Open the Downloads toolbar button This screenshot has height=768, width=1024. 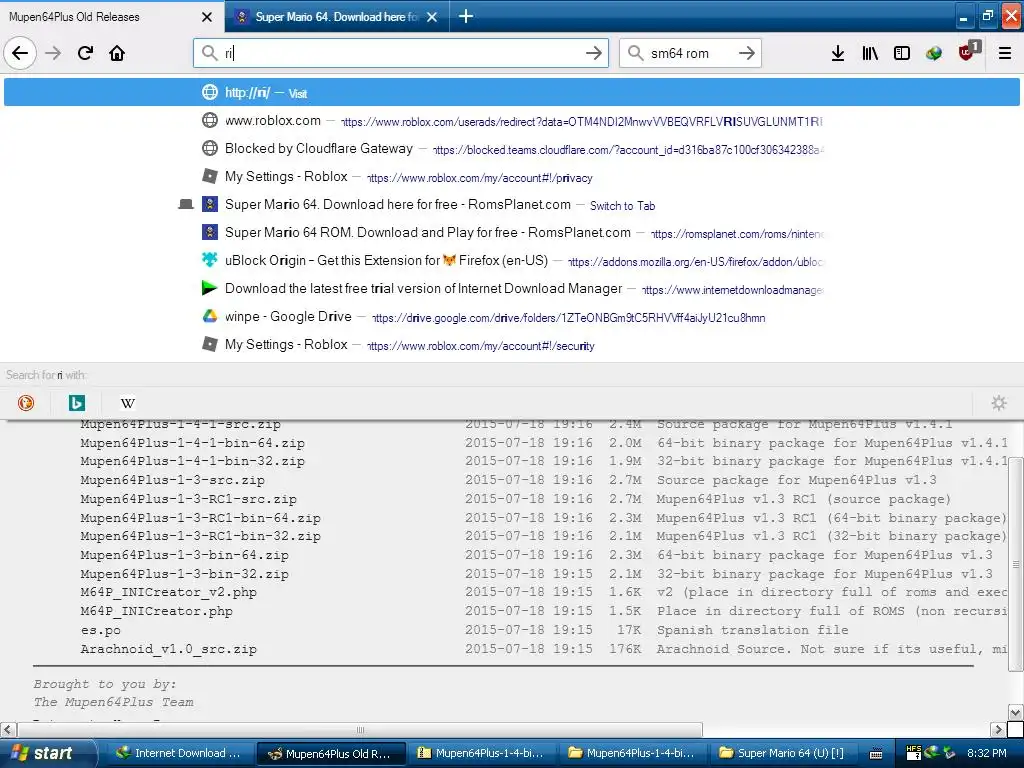point(838,53)
